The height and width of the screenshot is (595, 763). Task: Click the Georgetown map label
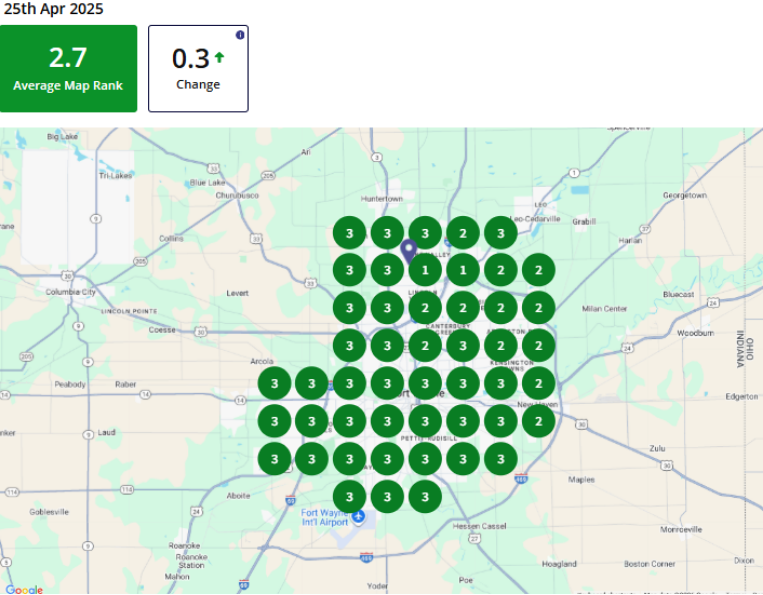coord(685,195)
